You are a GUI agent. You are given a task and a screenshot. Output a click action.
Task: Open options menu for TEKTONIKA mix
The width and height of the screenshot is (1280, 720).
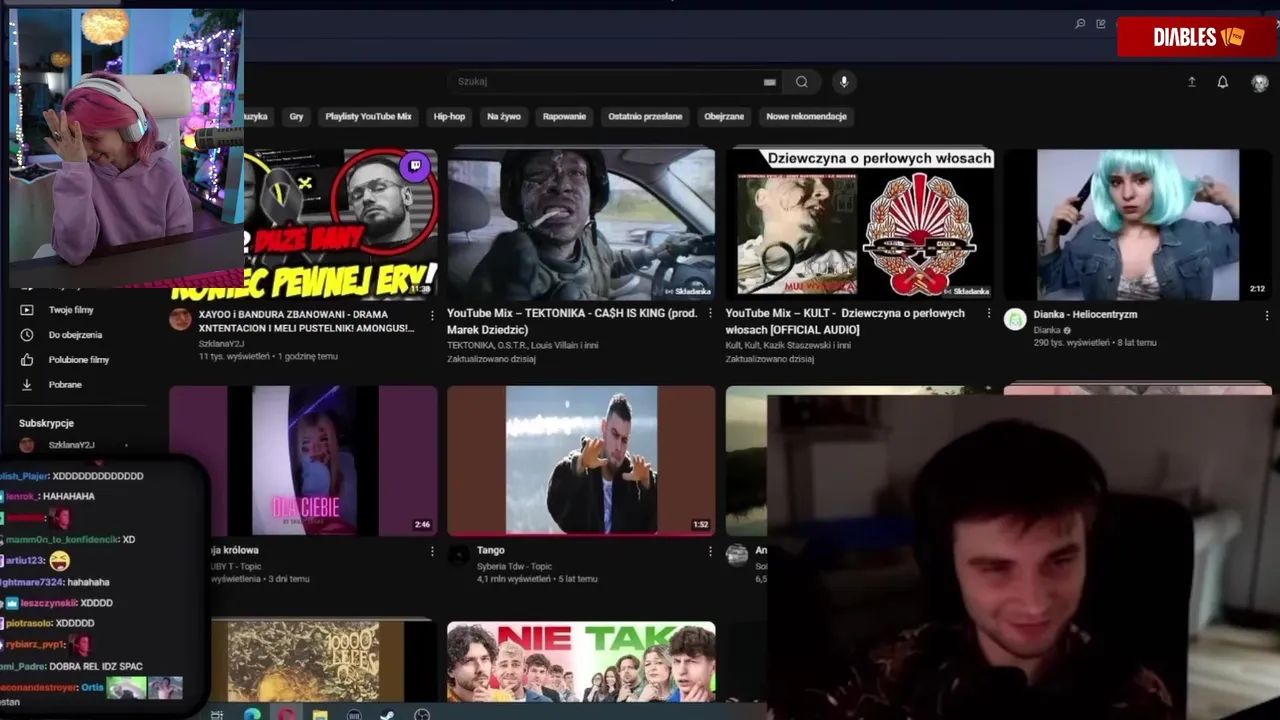(710, 315)
